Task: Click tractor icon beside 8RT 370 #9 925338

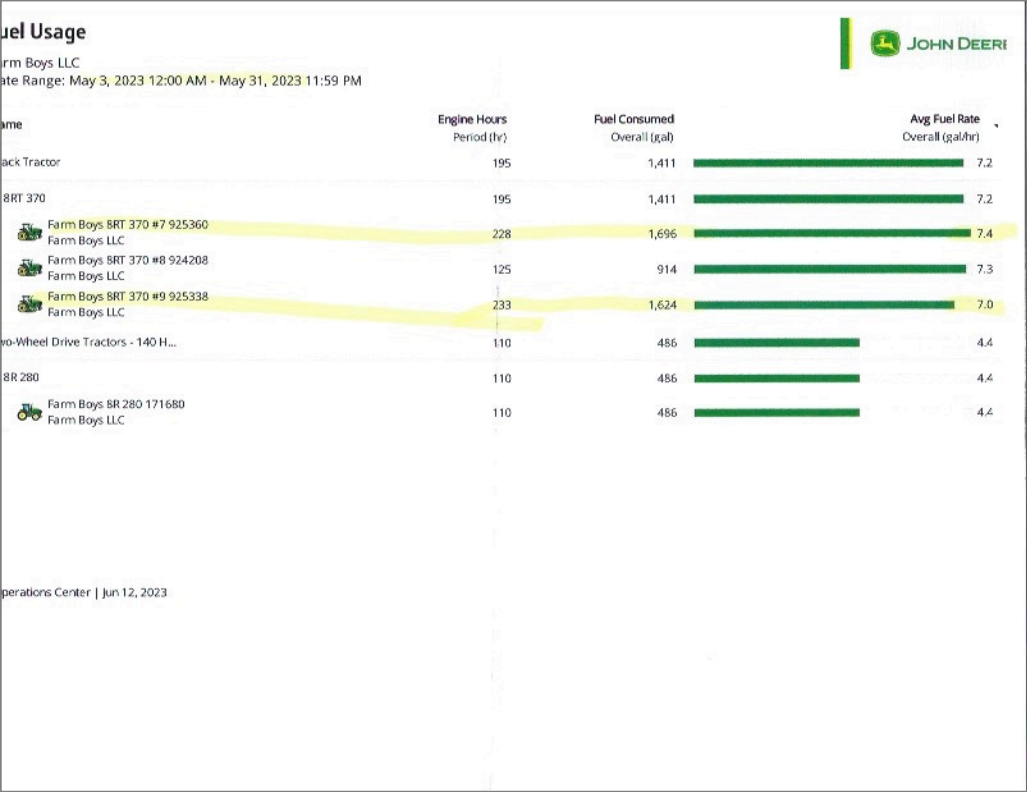Action: pyautogui.click(x=29, y=304)
